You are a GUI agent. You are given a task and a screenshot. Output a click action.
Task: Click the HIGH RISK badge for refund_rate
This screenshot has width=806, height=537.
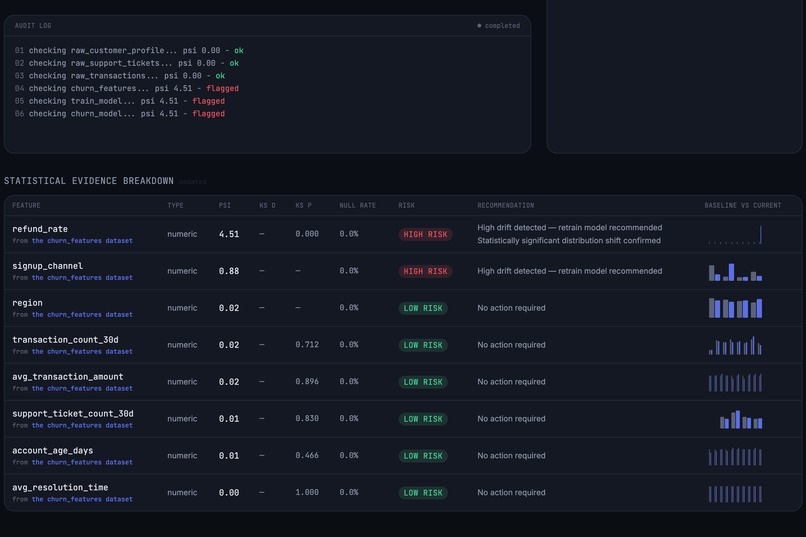pos(425,234)
